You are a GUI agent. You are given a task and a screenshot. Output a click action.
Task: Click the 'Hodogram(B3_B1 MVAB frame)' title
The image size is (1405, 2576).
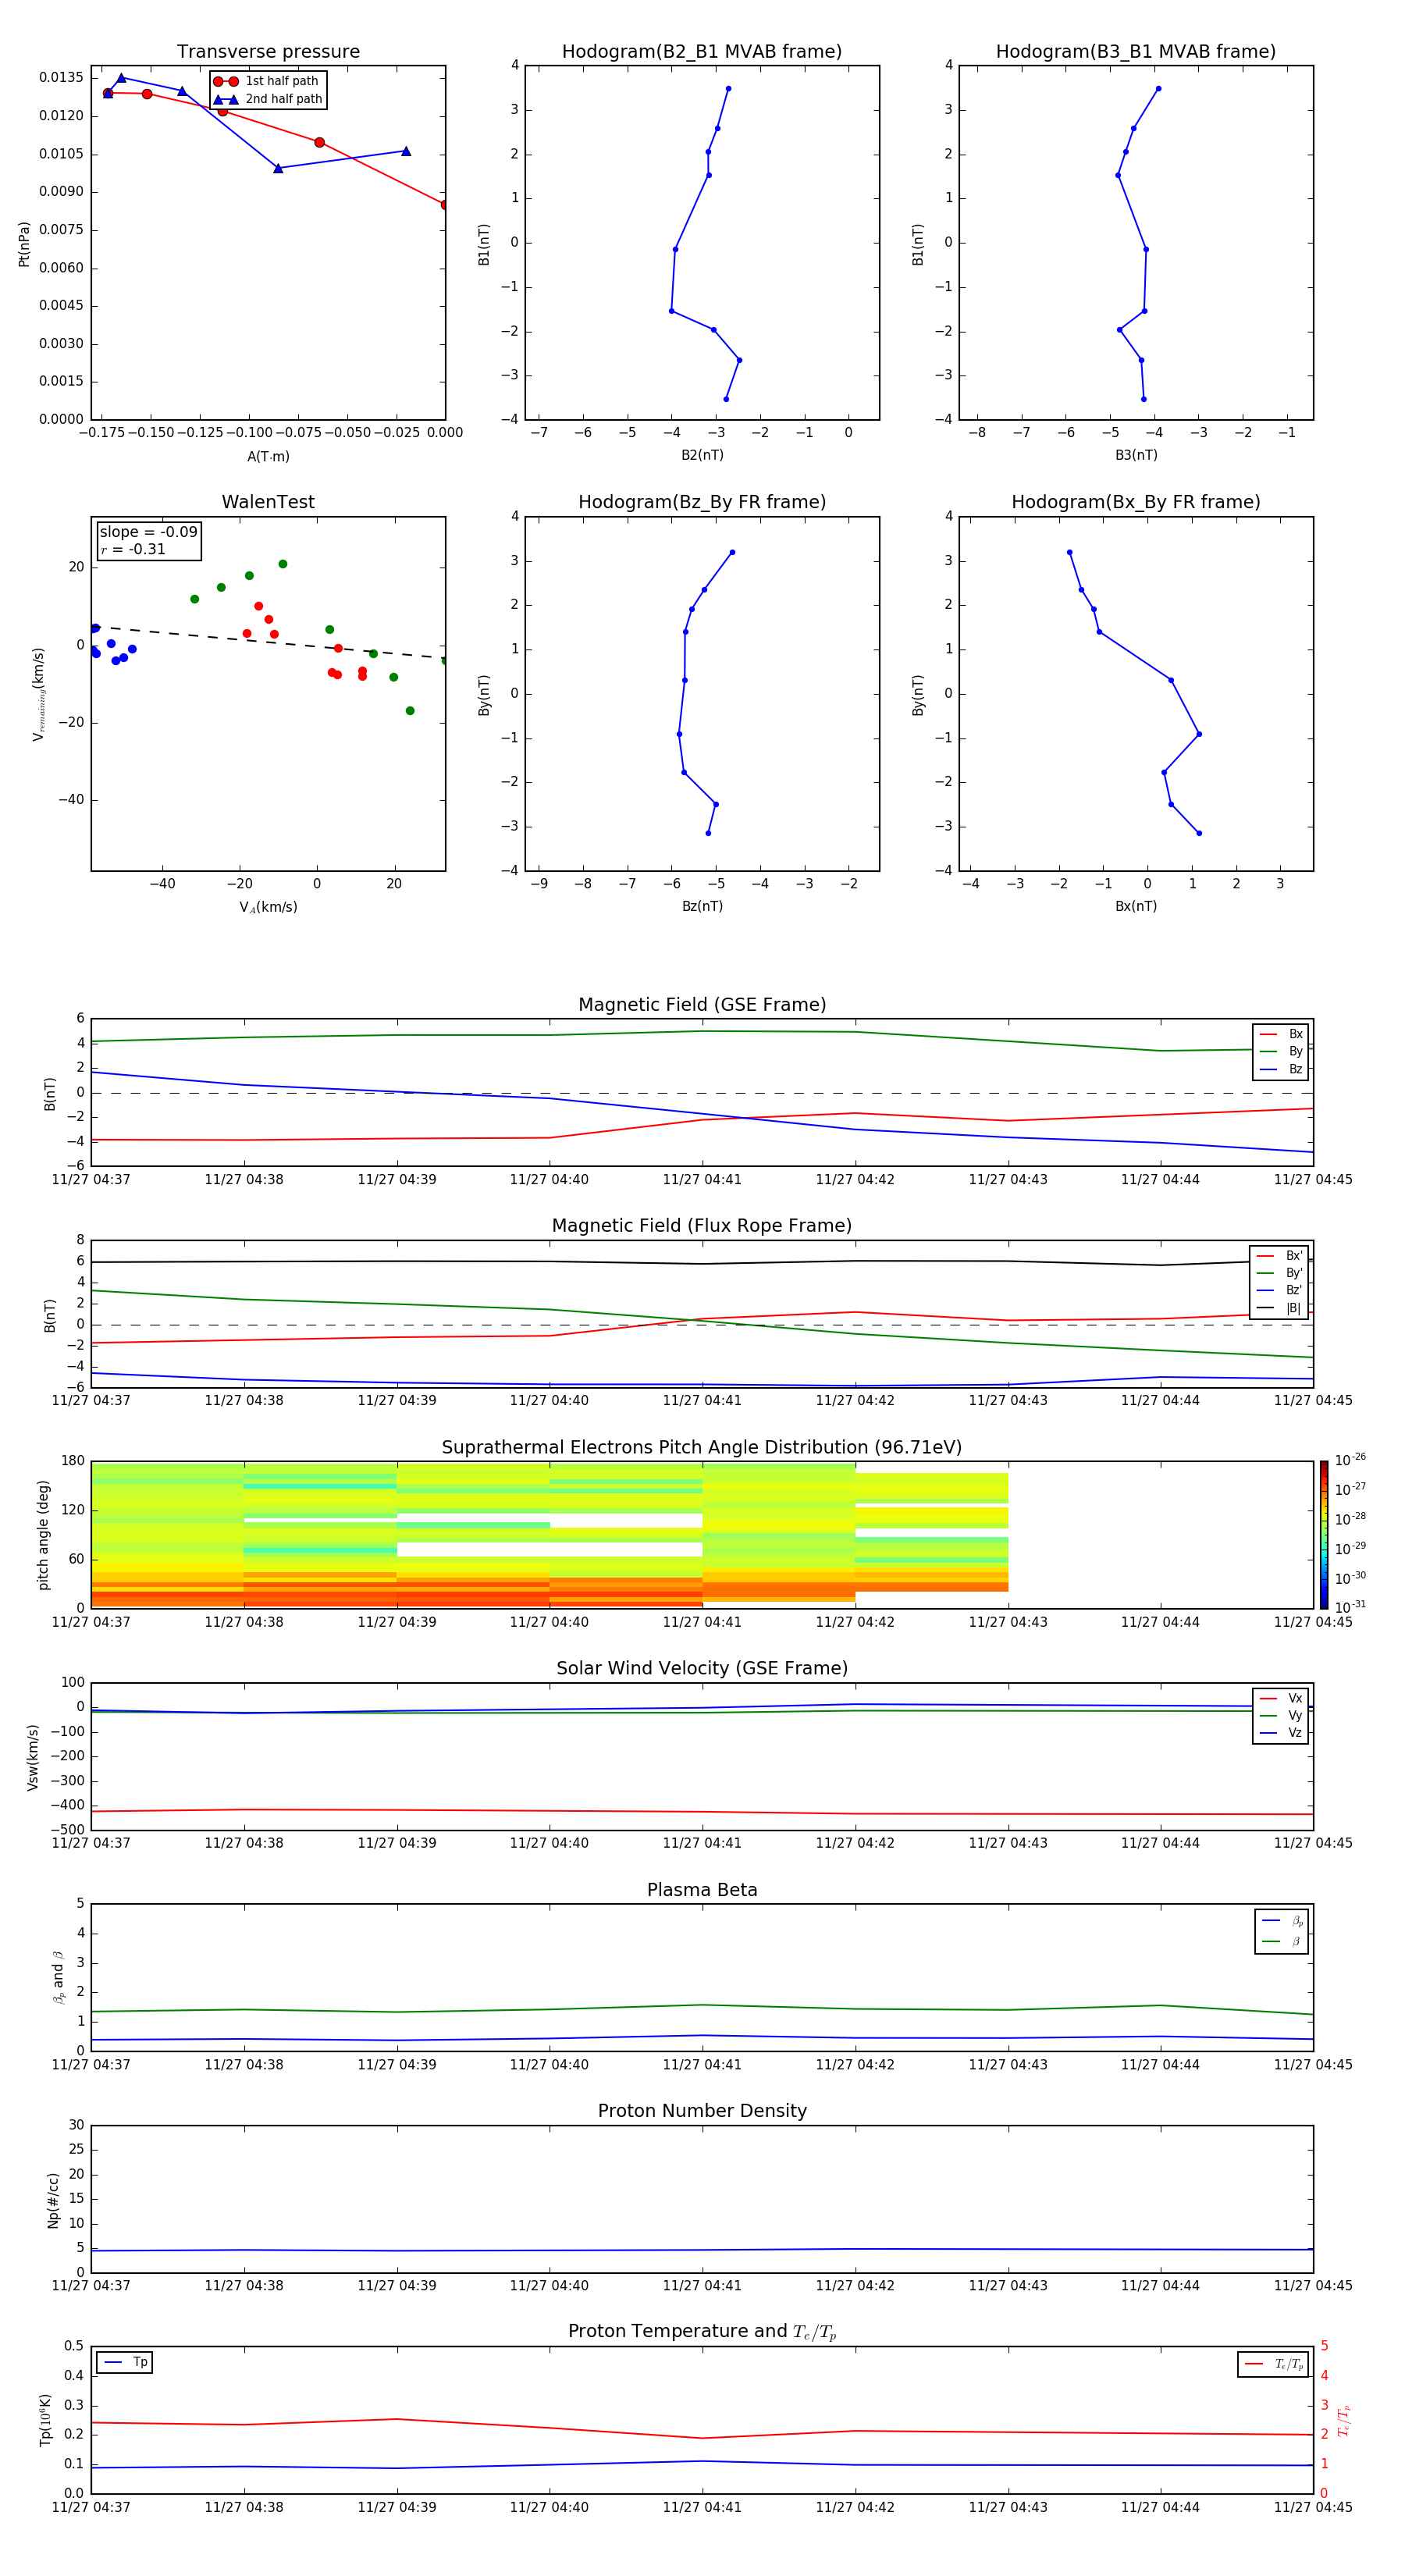pos(1136,52)
